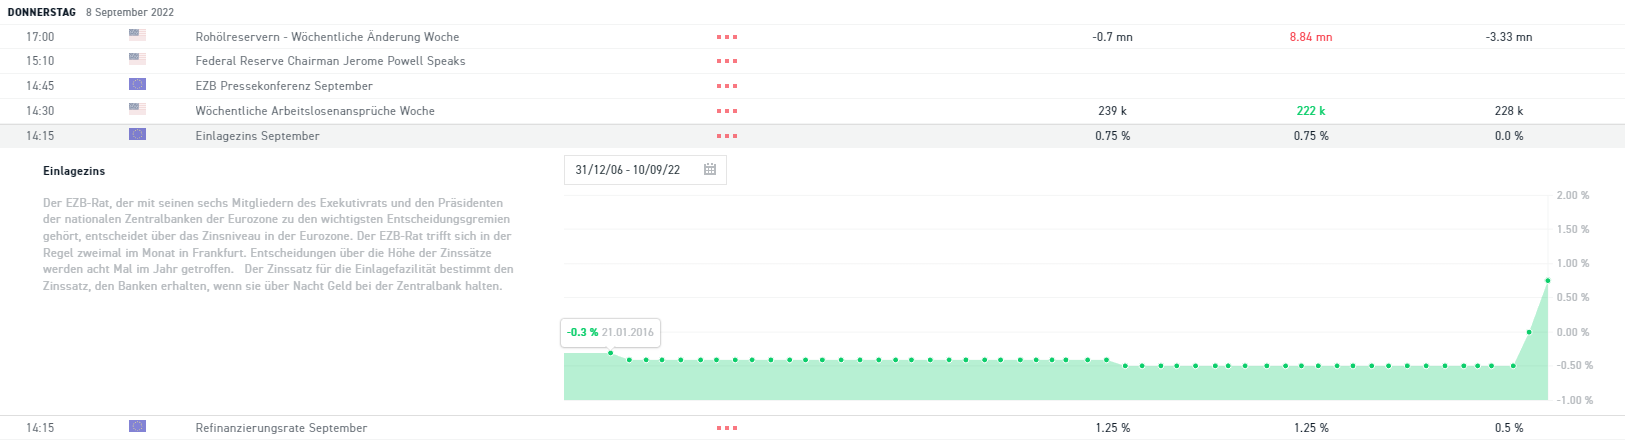Click EU flag next to Einlagezins September
The width and height of the screenshot is (1625, 448).
[137, 135]
